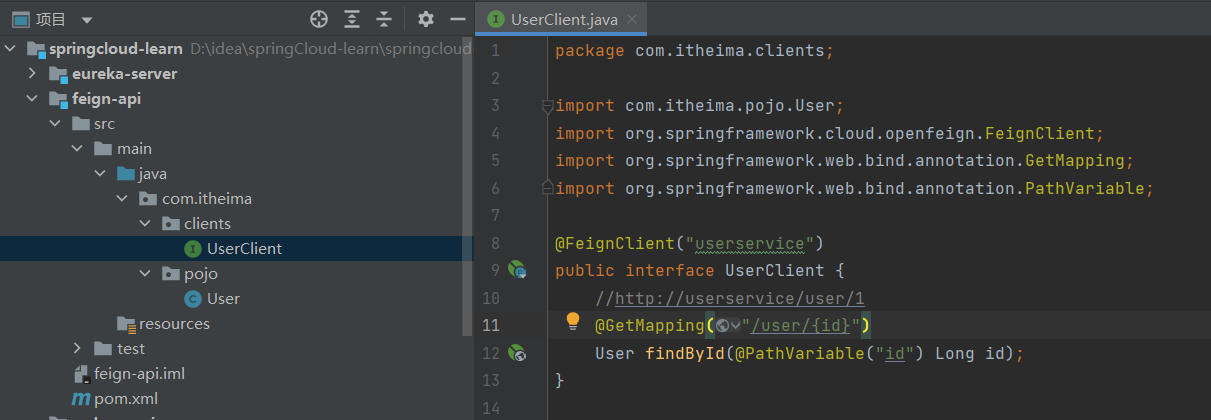Hide the project tool window

click(x=458, y=19)
